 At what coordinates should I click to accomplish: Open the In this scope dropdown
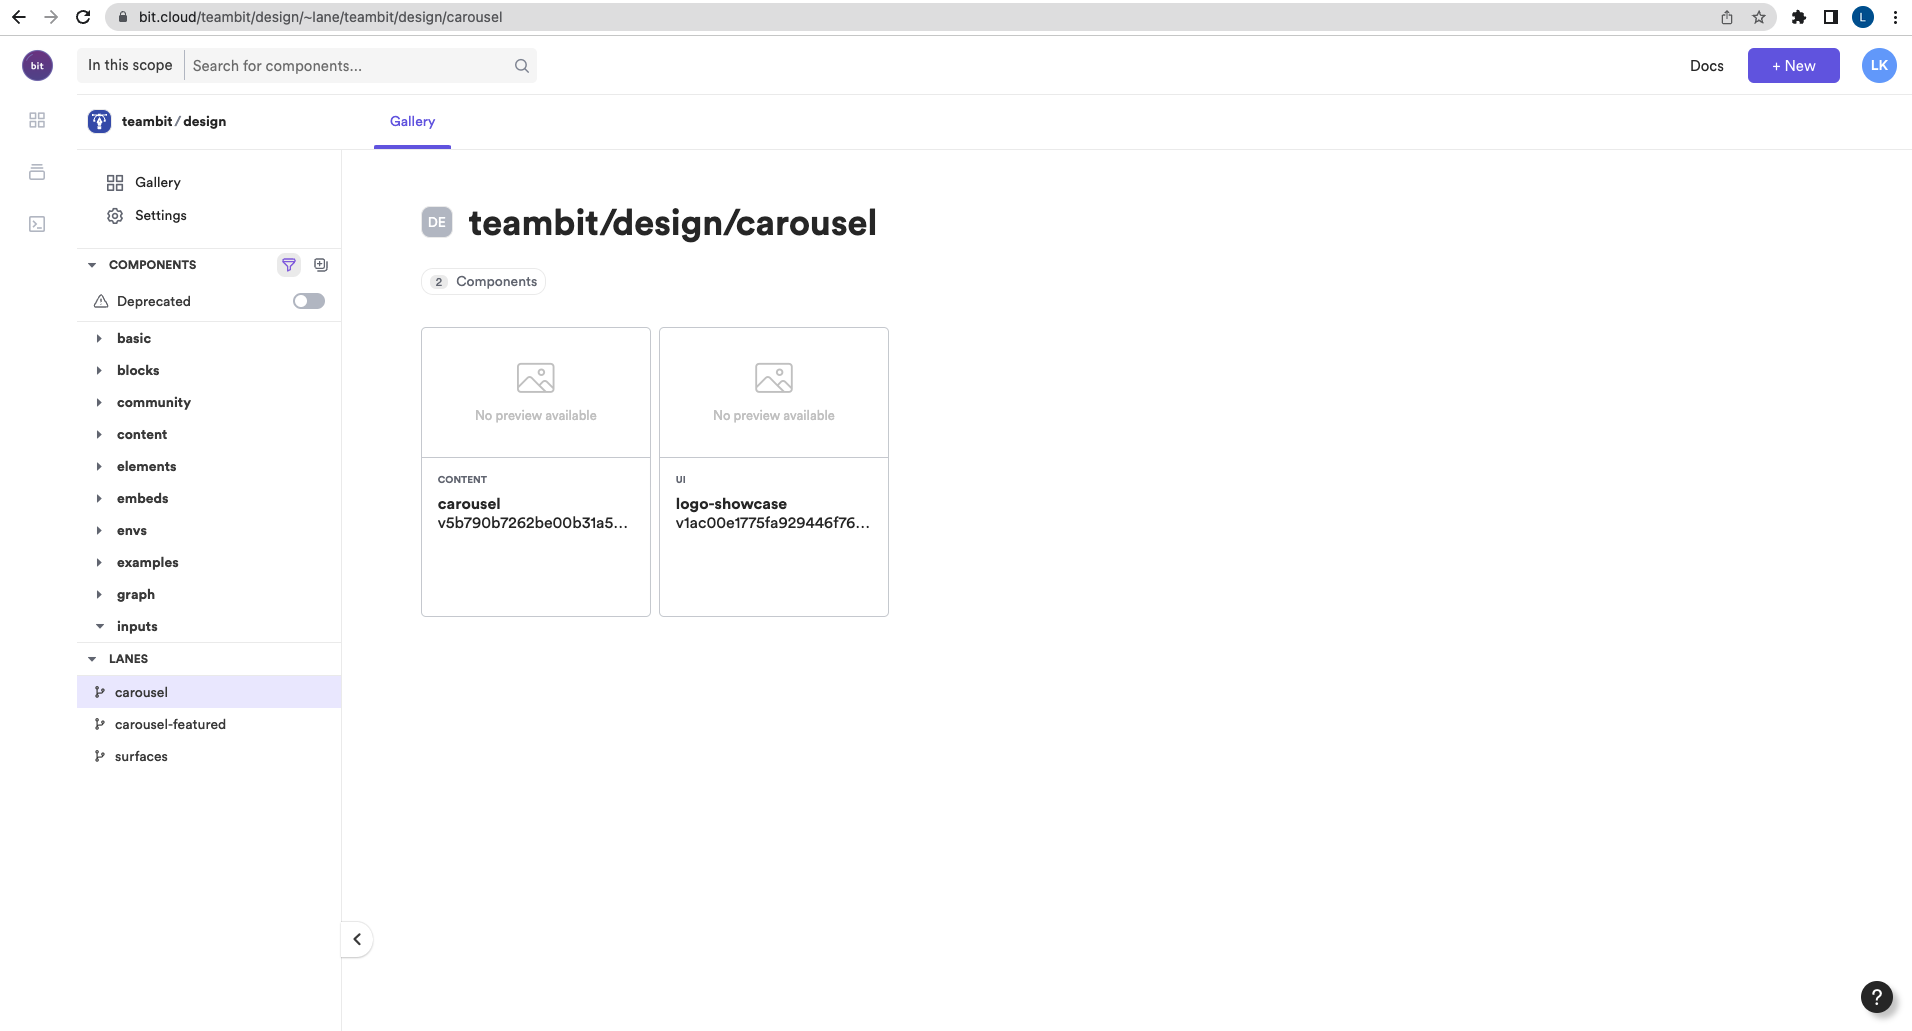pyautogui.click(x=130, y=66)
